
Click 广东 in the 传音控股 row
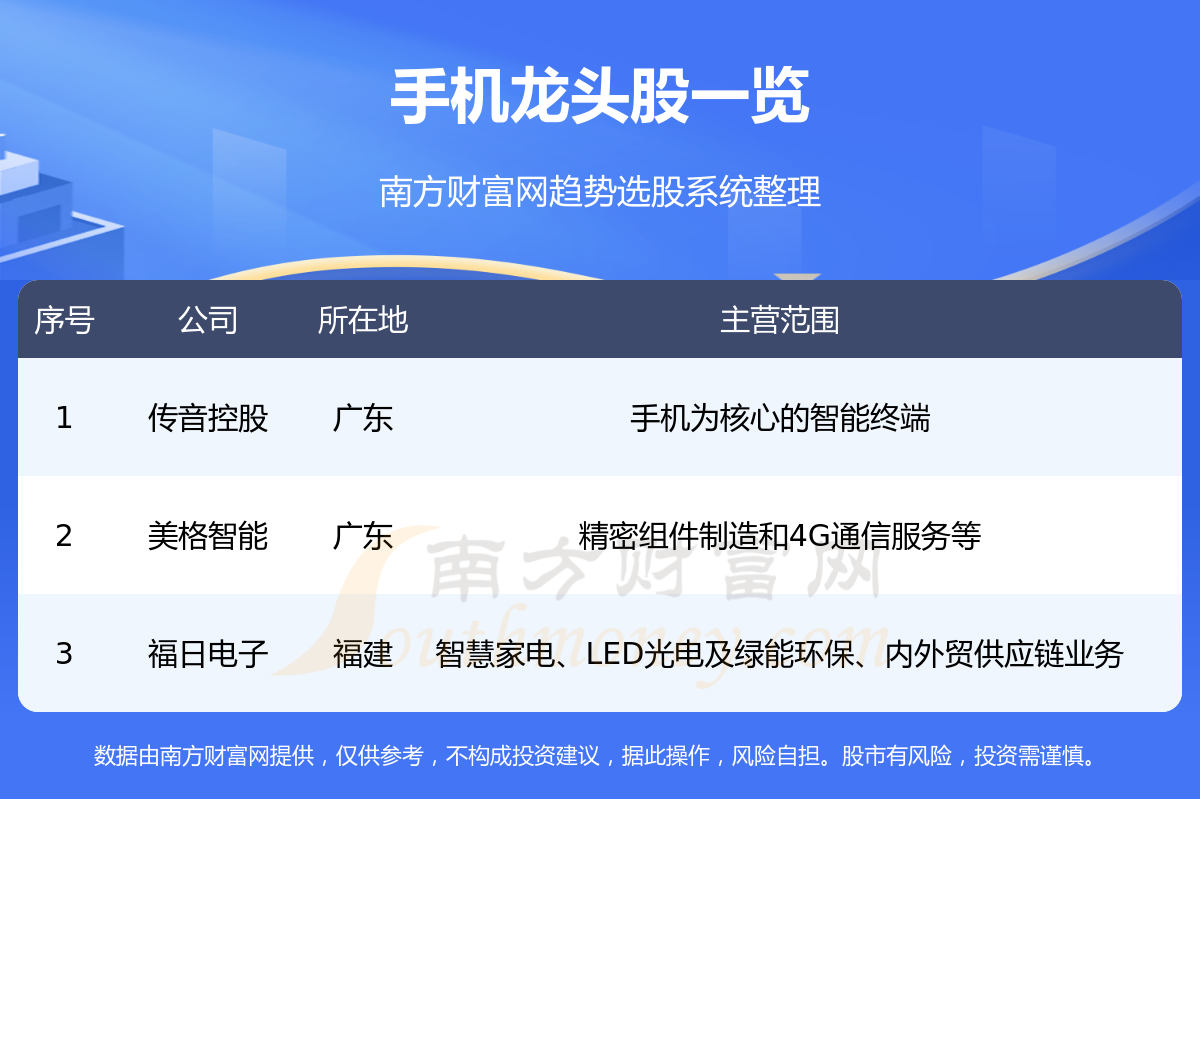click(x=363, y=418)
